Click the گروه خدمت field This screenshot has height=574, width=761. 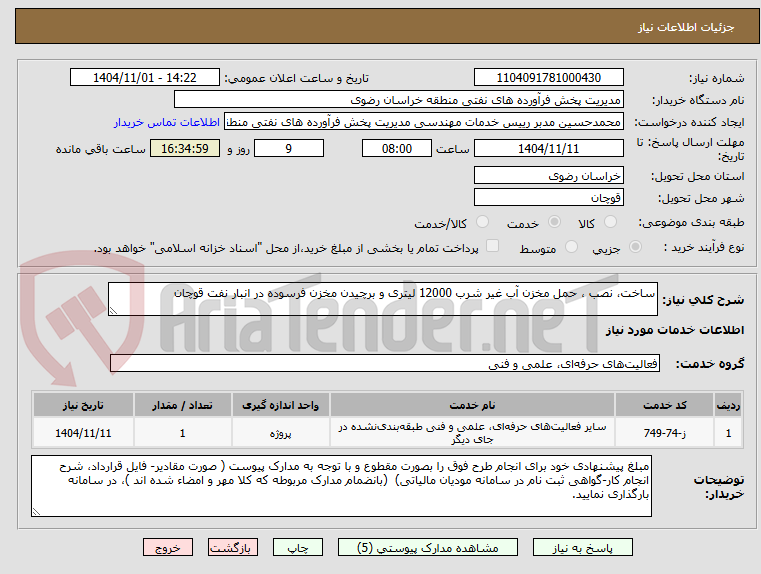[x=385, y=363]
